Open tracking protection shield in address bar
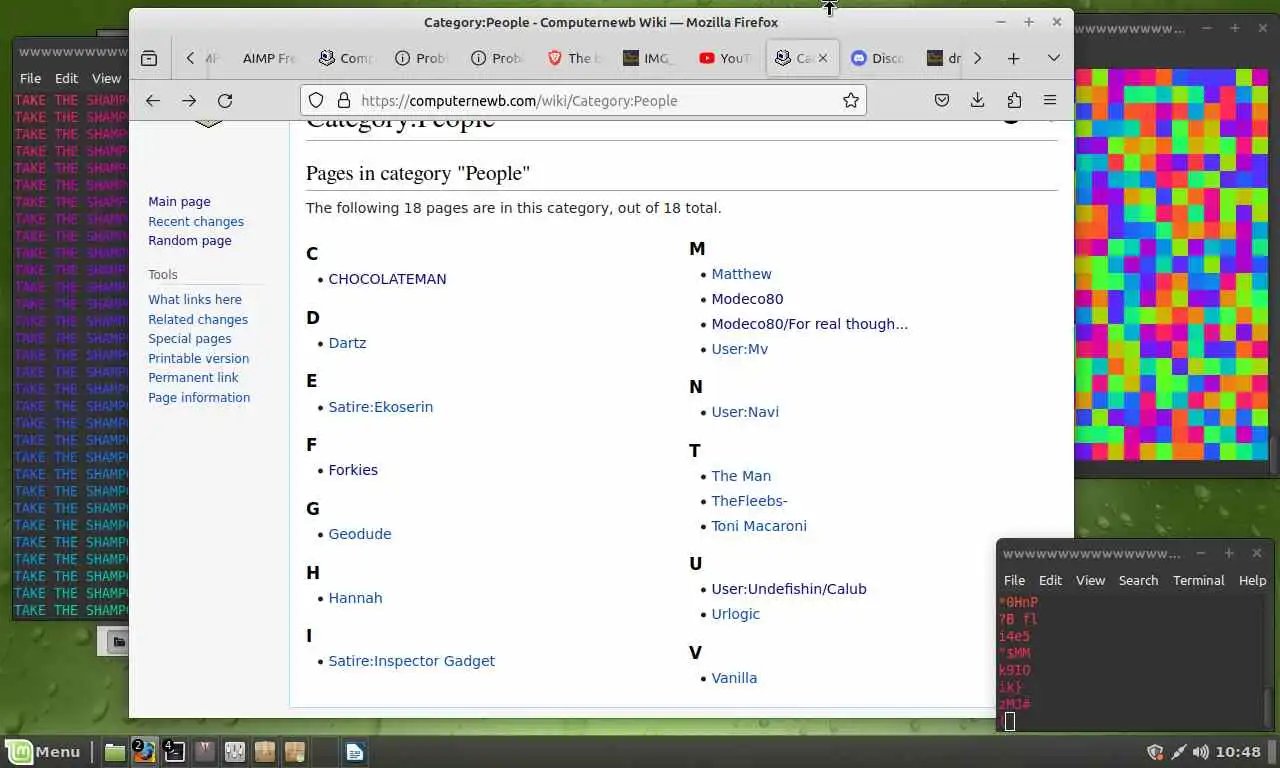The width and height of the screenshot is (1280, 768). point(316,100)
